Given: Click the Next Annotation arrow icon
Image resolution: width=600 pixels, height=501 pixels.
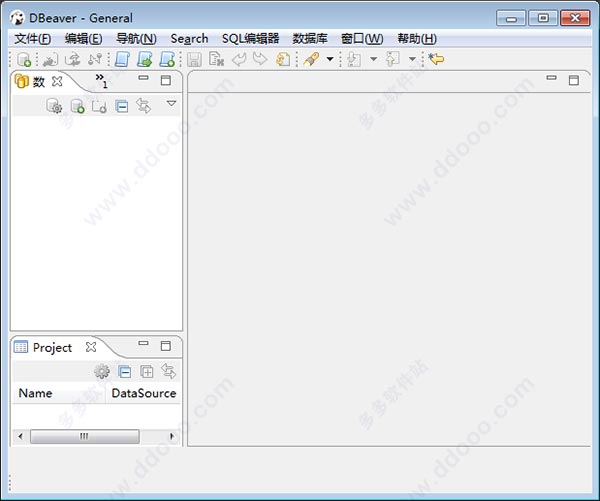Looking at the screenshot, I should tap(354, 59).
